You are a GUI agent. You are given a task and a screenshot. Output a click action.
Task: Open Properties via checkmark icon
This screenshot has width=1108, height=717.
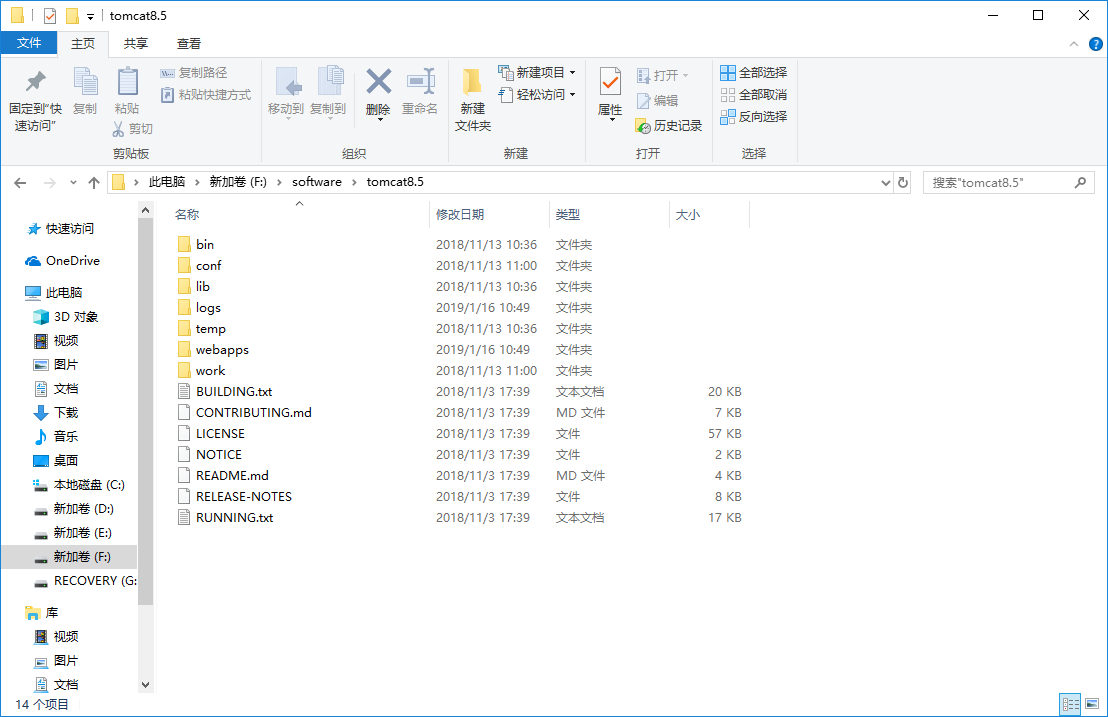610,83
